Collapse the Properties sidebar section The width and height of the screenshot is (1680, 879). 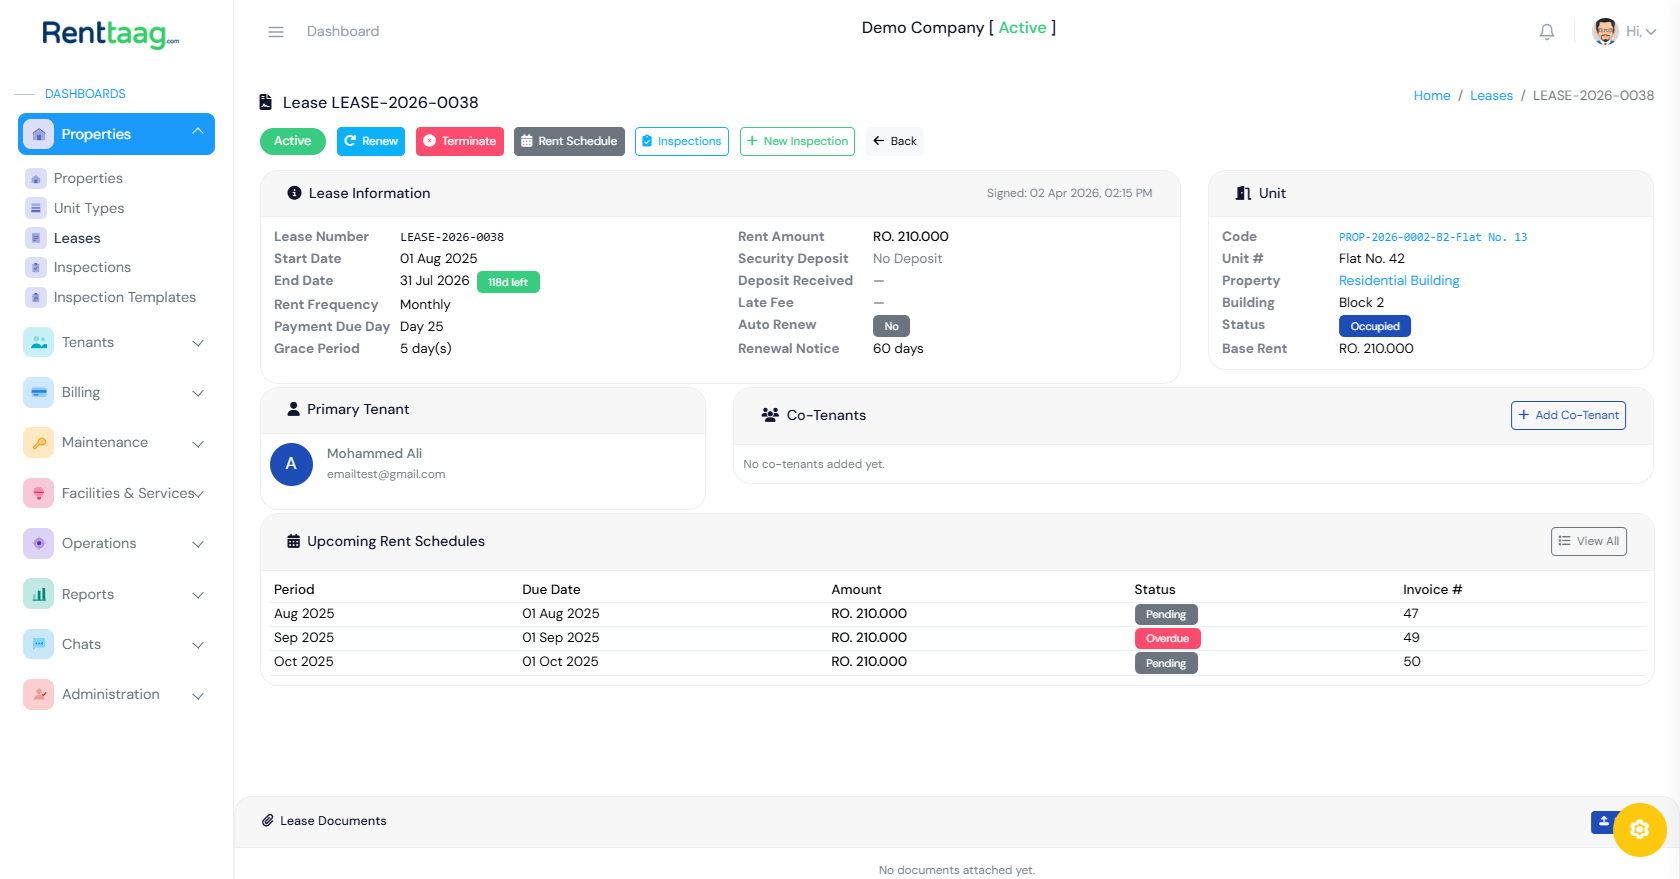pos(198,133)
